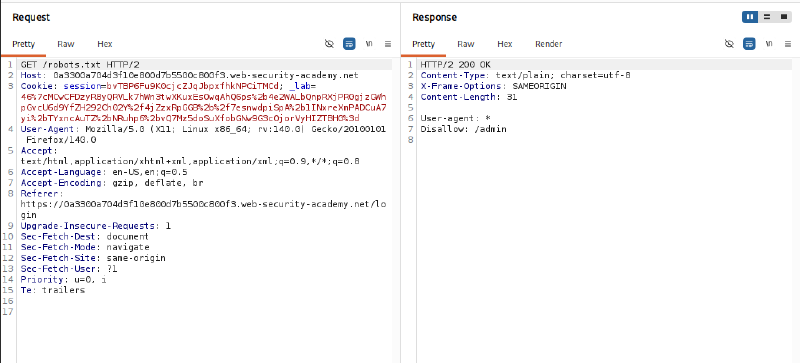Click the Sec-Fetch-User header line
This screenshot has width=800, height=363.
pyautogui.click(x=69, y=269)
